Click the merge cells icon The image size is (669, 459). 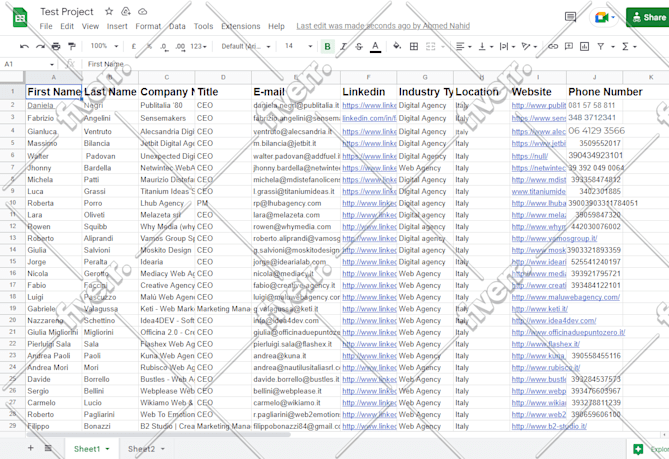tap(431, 46)
